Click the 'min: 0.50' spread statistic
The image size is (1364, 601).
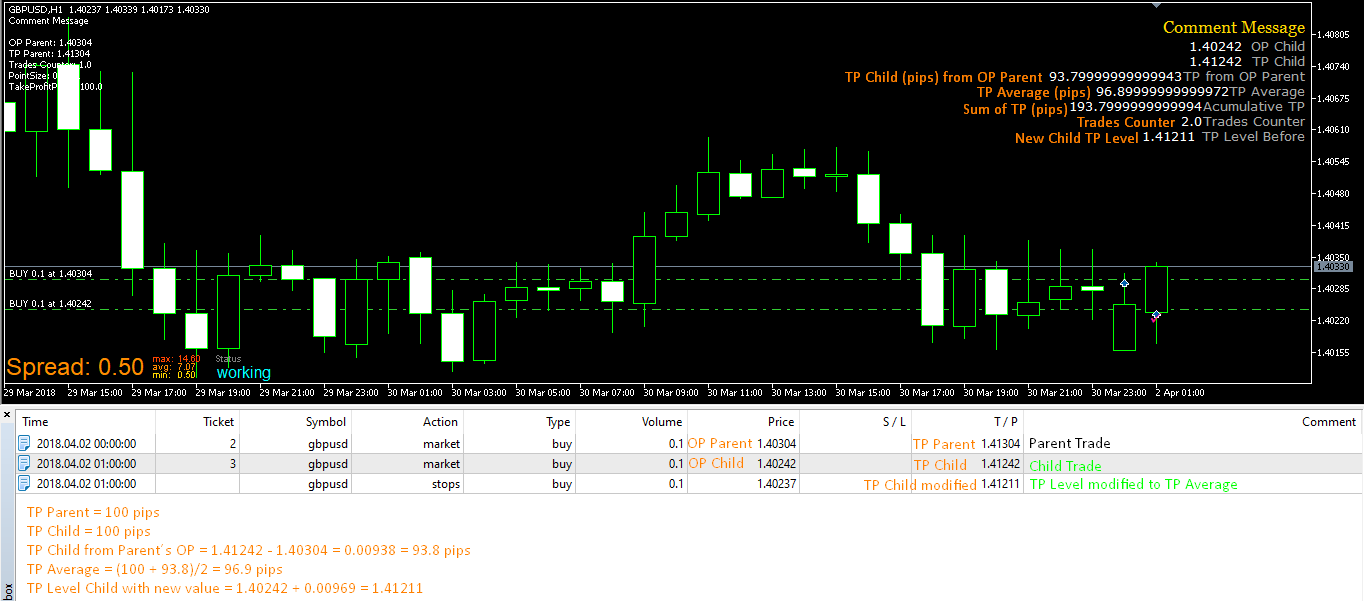click(174, 375)
